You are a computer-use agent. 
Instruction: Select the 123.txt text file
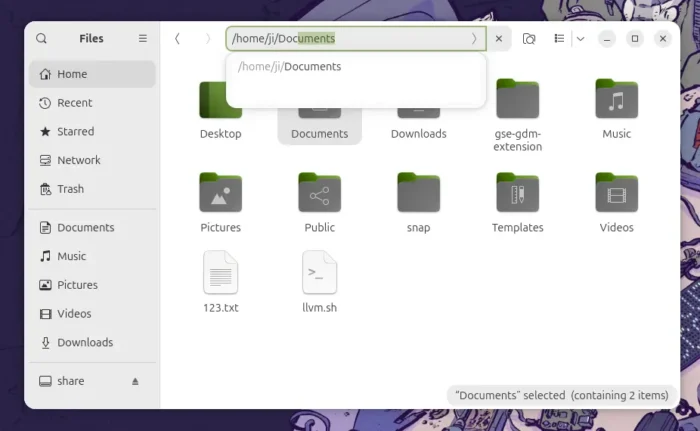click(x=220, y=273)
